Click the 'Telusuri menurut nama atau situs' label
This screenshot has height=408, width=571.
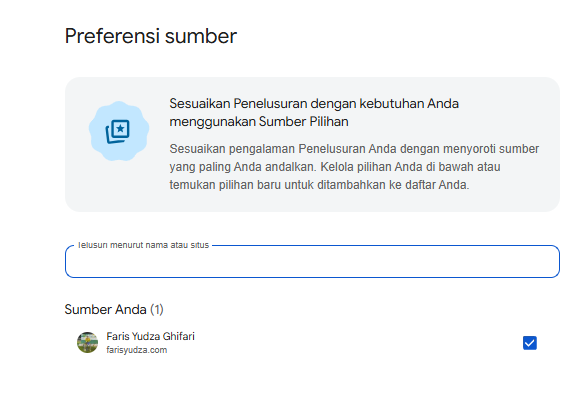point(143,245)
